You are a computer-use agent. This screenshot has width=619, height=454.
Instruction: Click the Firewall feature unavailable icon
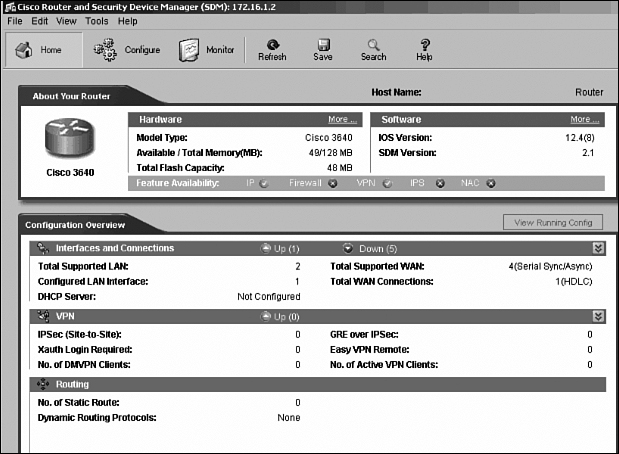[x=333, y=183]
